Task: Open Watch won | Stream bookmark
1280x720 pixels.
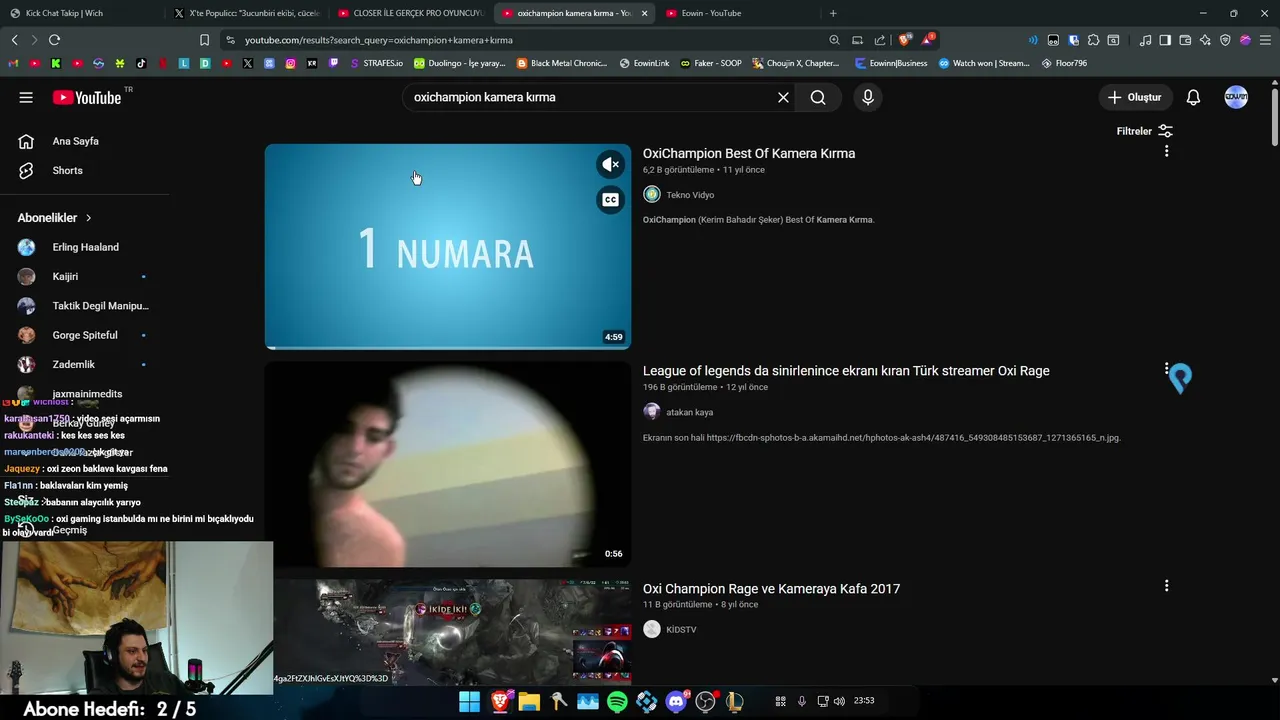Action: [983, 63]
